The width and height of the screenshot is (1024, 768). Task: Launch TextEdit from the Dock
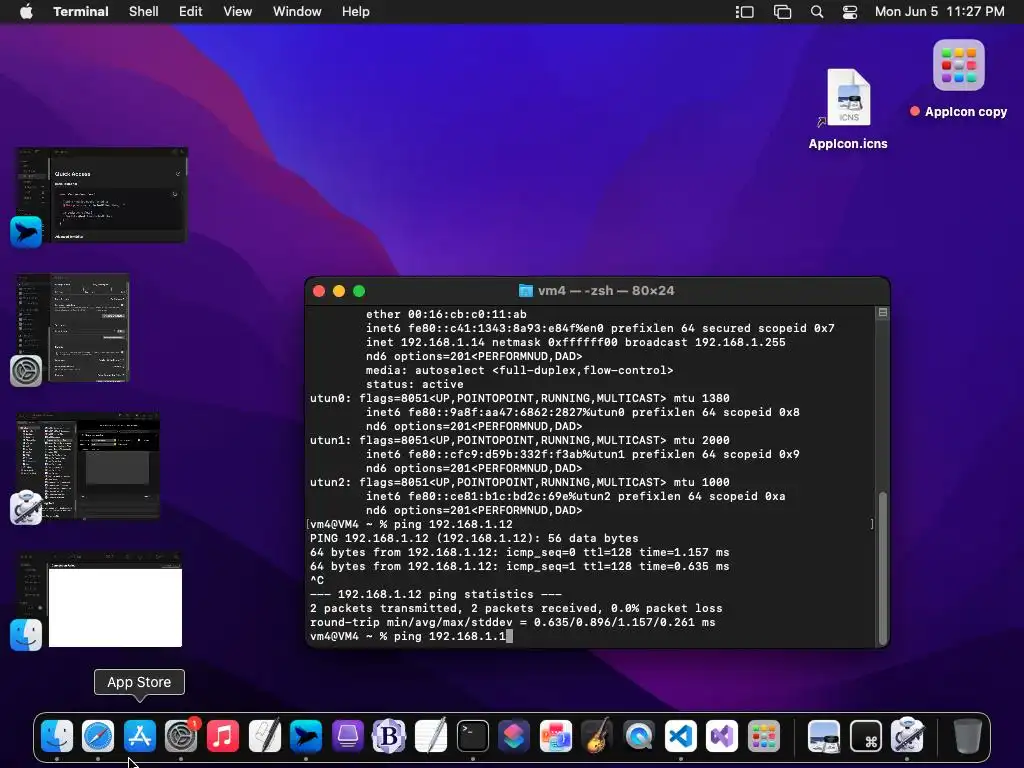tap(431, 736)
